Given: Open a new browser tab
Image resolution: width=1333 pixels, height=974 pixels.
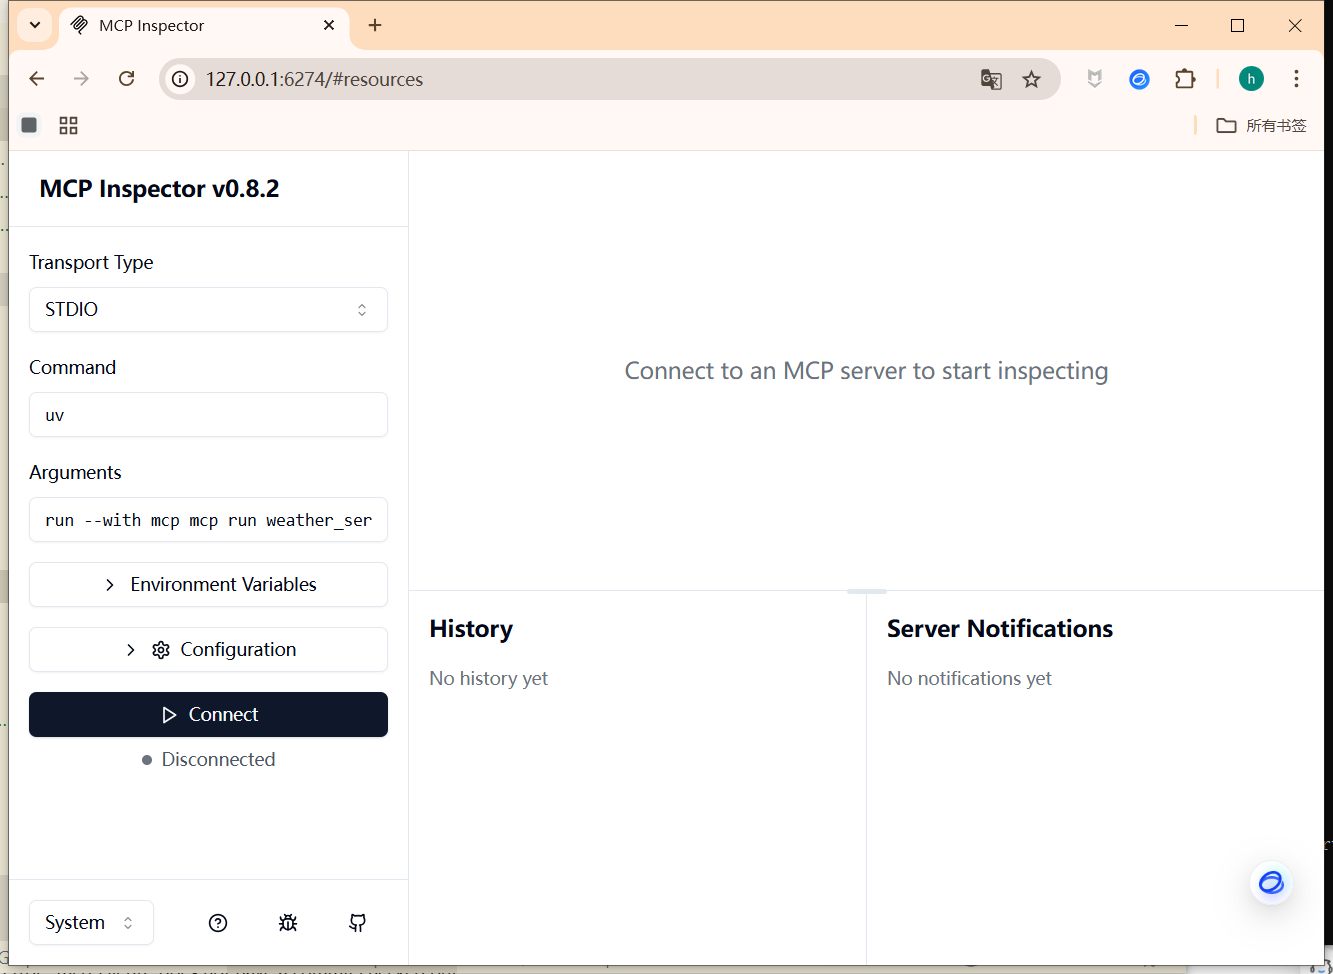Looking at the screenshot, I should pyautogui.click(x=375, y=25).
